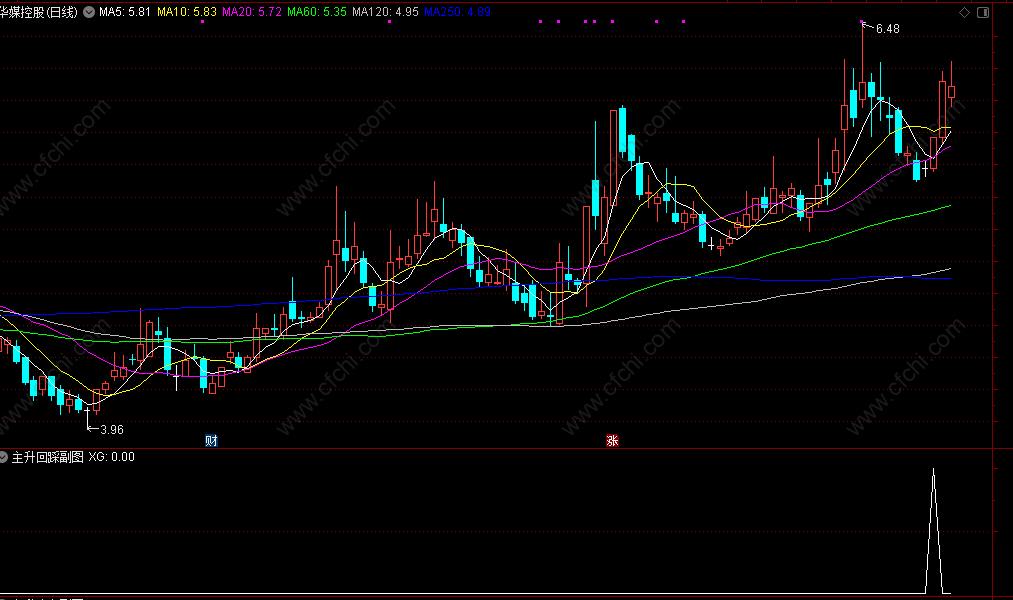Click the 3.96 low price label
The width and height of the screenshot is (1013, 600).
[x=112, y=429]
